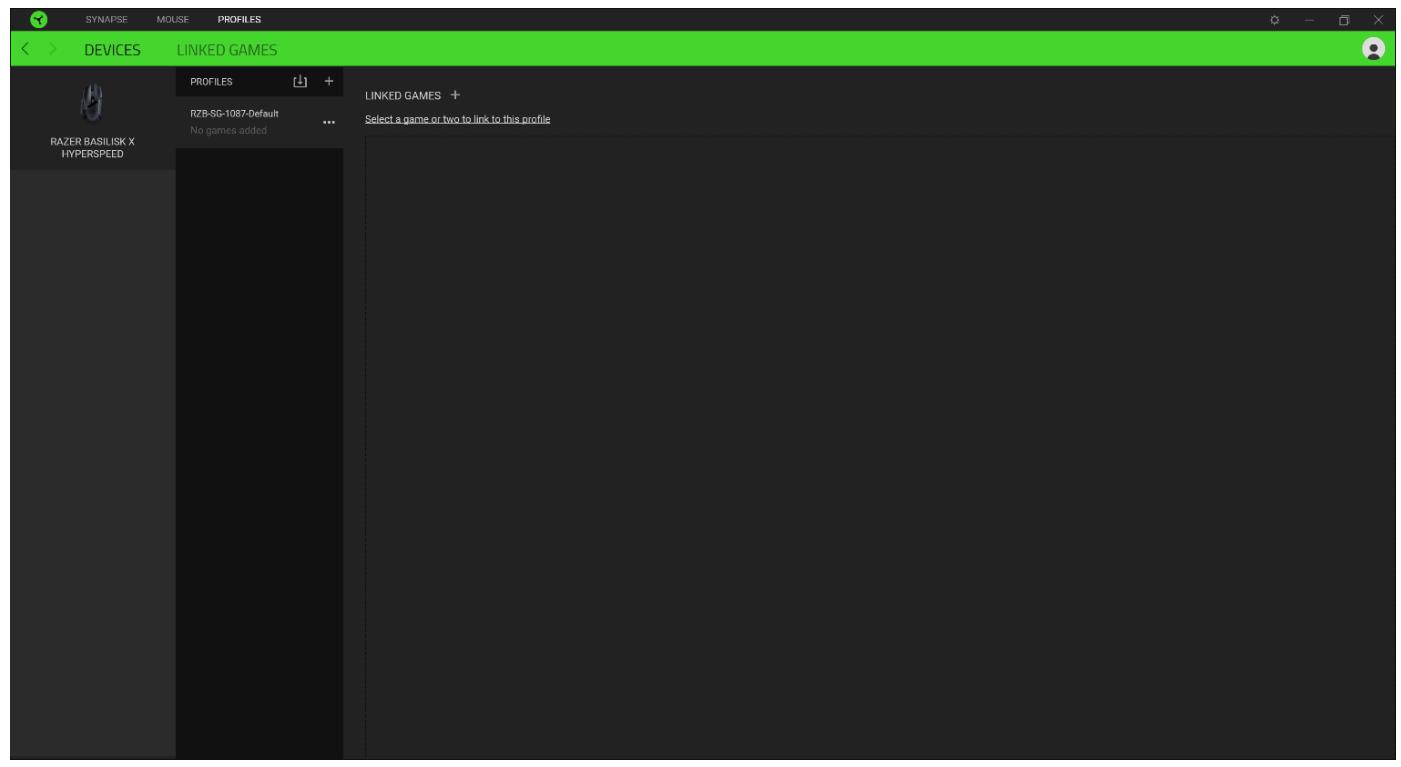This screenshot has width=1401, height=767.
Task: Minimize the Razer Synapse window
Action: click(1310, 19)
